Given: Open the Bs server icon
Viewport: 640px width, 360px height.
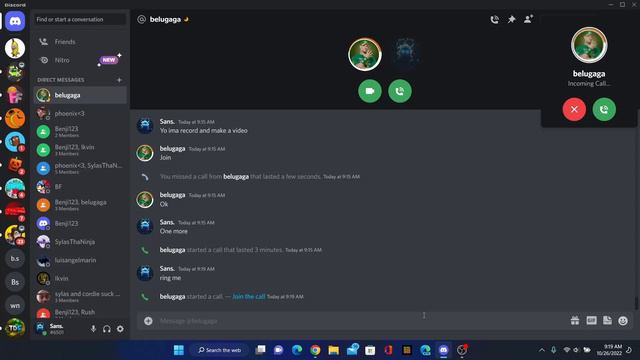Looking at the screenshot, I should click(x=15, y=282).
